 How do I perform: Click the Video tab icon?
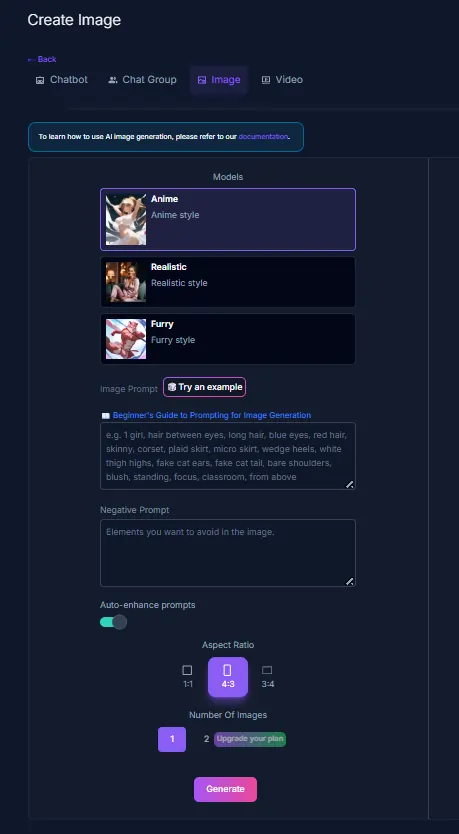[x=265, y=80]
